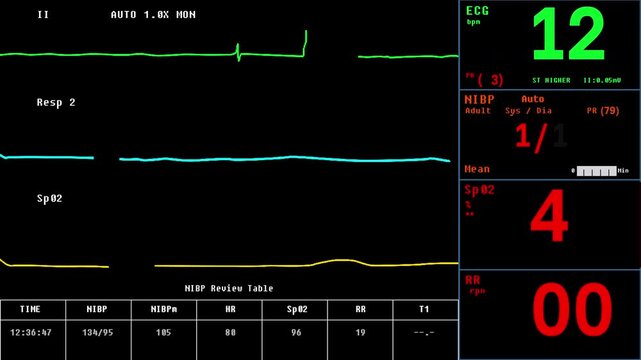Image resolution: width=641 pixels, height=360 pixels.
Task: Click the large red RR value 00
Action: (x=572, y=310)
